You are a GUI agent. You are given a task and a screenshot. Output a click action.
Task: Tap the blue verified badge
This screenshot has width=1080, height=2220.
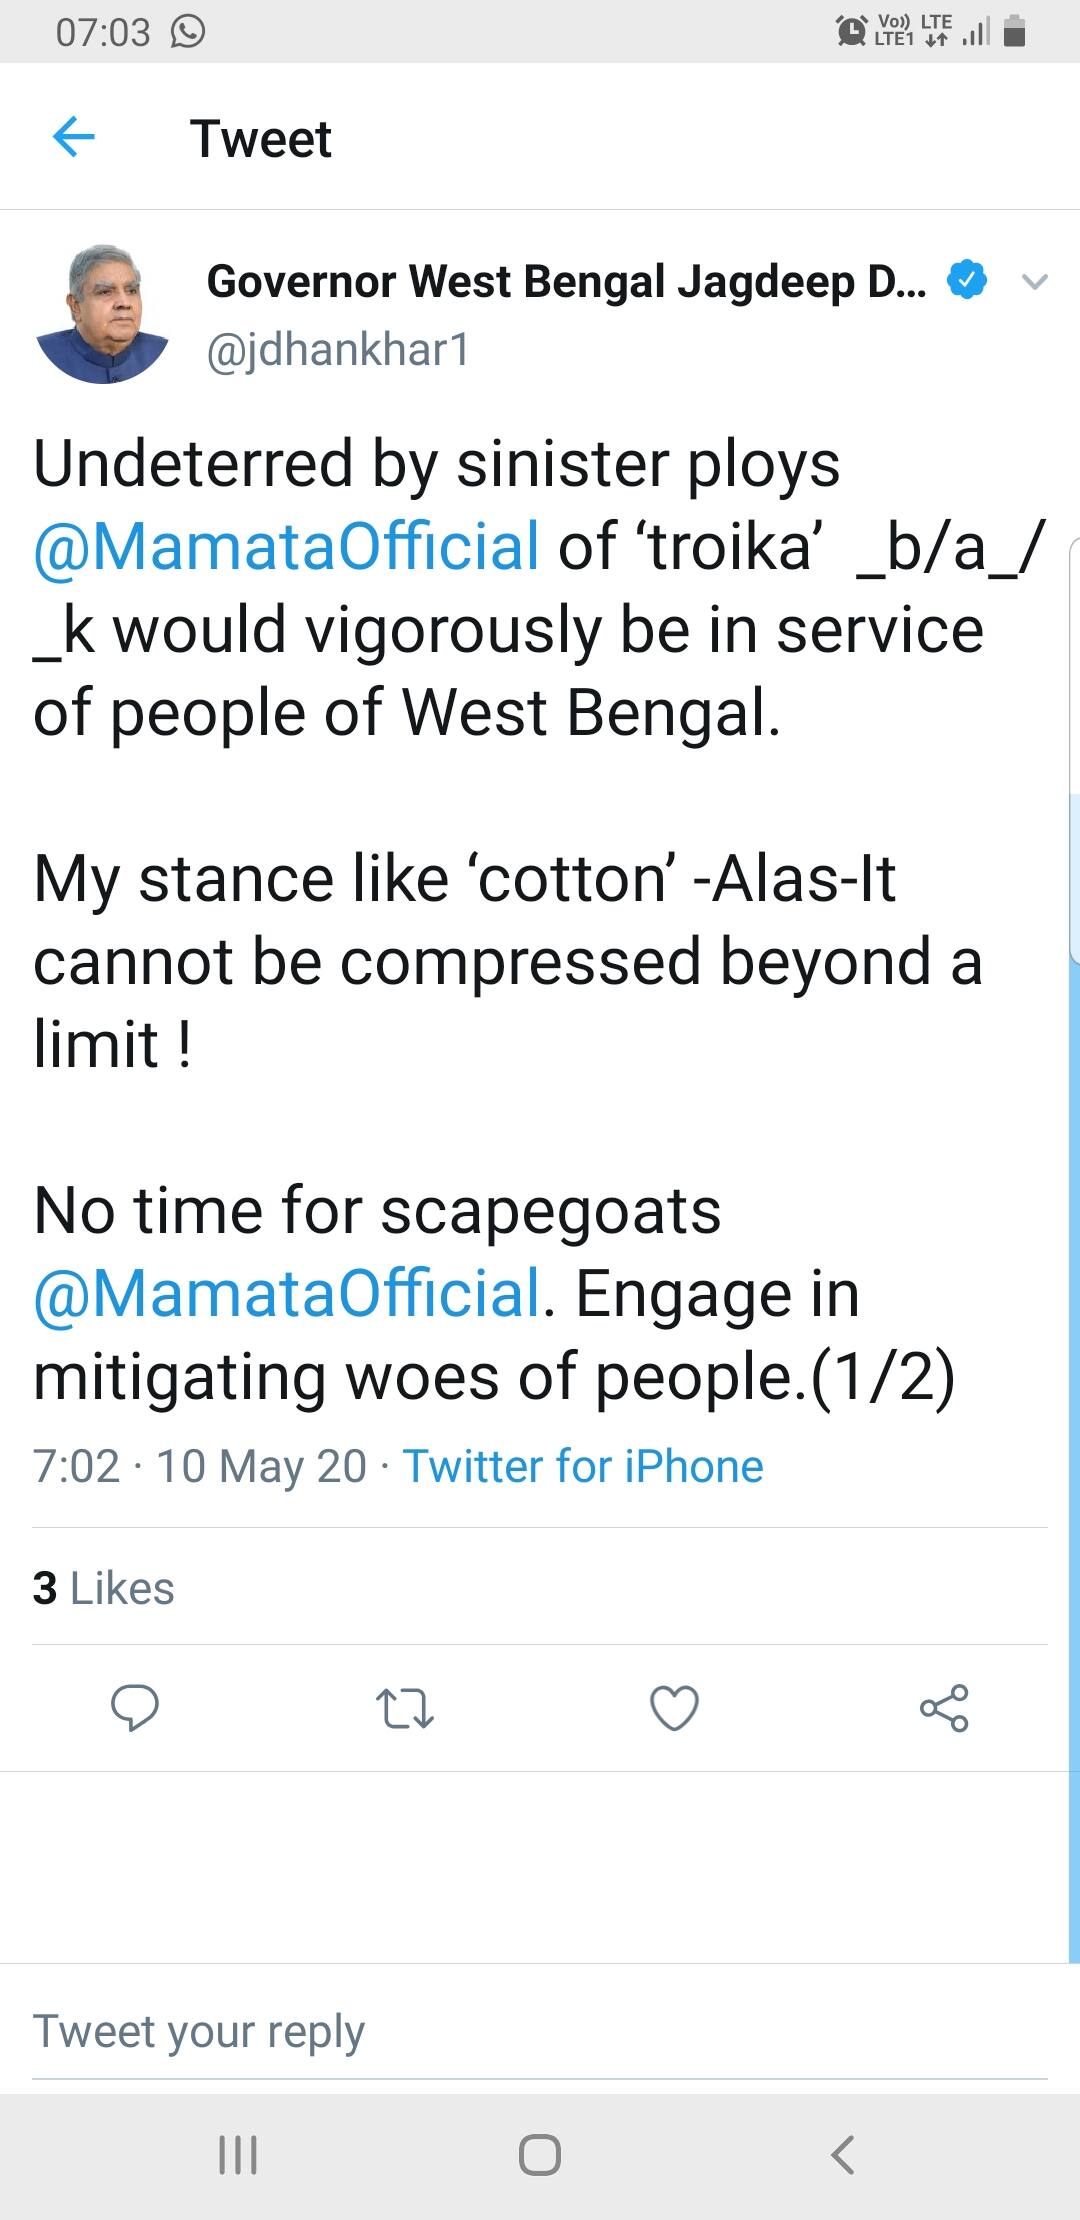[966, 281]
